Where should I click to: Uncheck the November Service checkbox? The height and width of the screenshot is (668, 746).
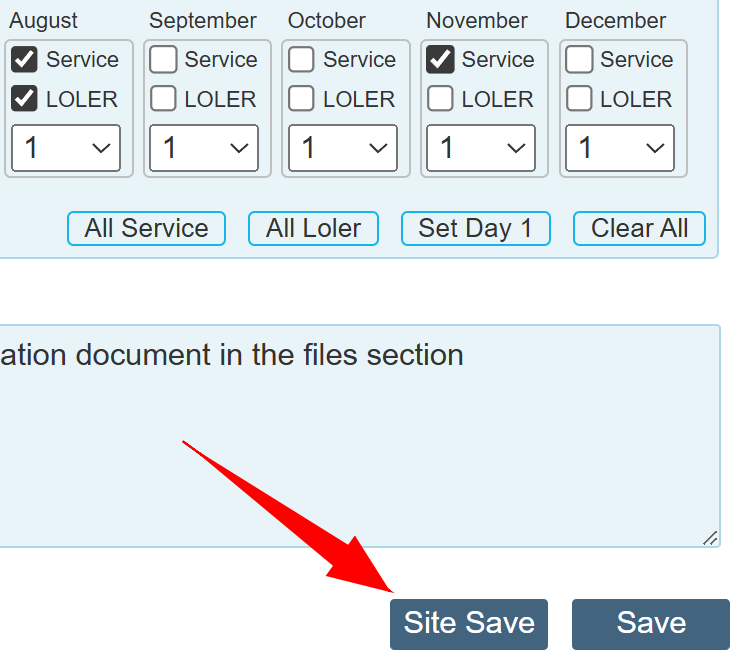440,60
